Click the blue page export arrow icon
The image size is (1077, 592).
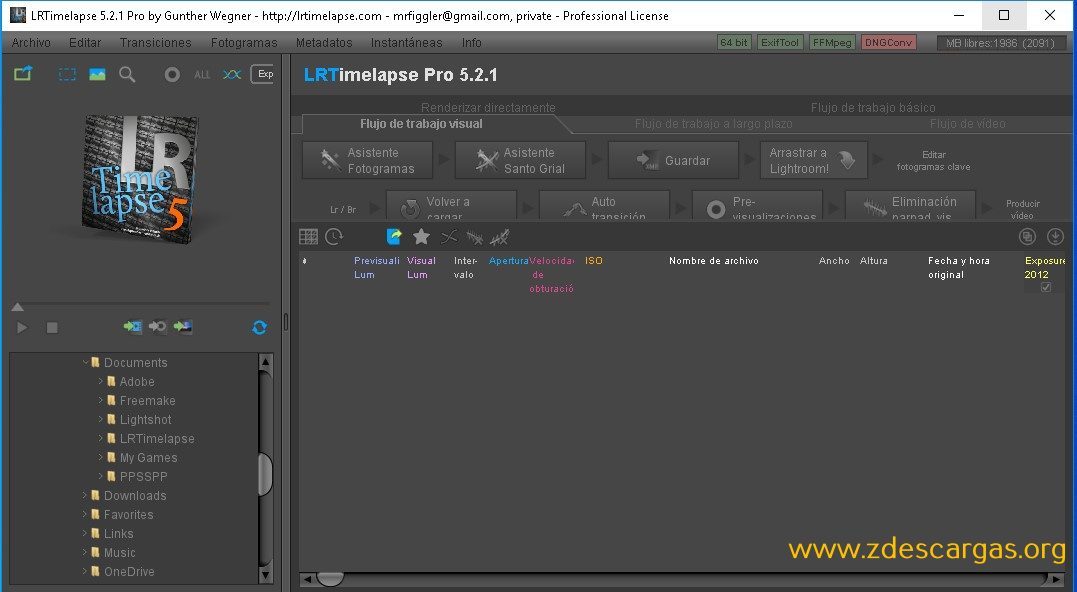pos(394,237)
